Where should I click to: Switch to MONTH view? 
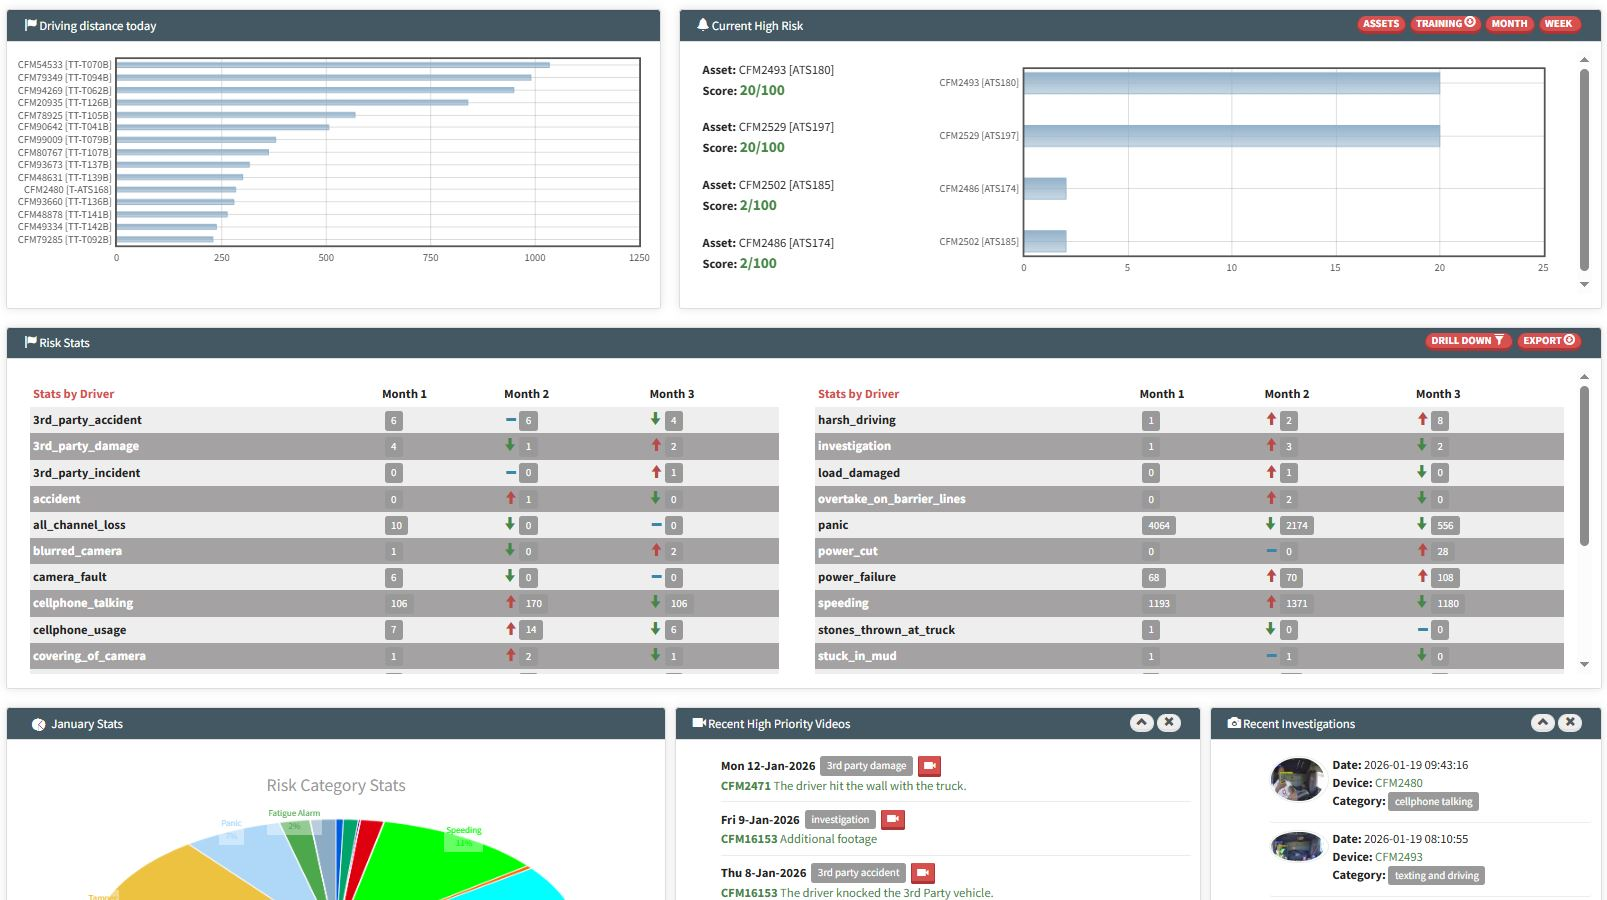tap(1509, 23)
